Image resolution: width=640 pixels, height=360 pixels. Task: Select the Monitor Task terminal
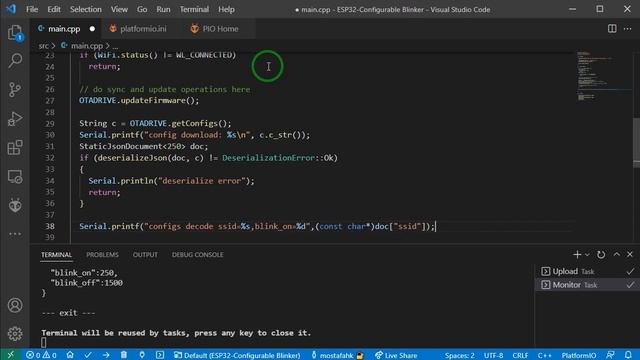(587, 285)
